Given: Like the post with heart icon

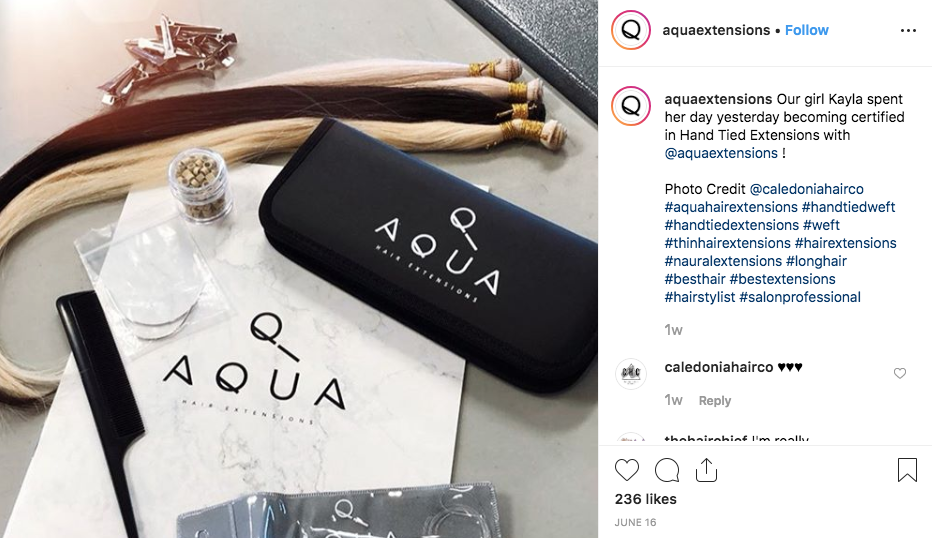Looking at the screenshot, I should tap(626, 470).
